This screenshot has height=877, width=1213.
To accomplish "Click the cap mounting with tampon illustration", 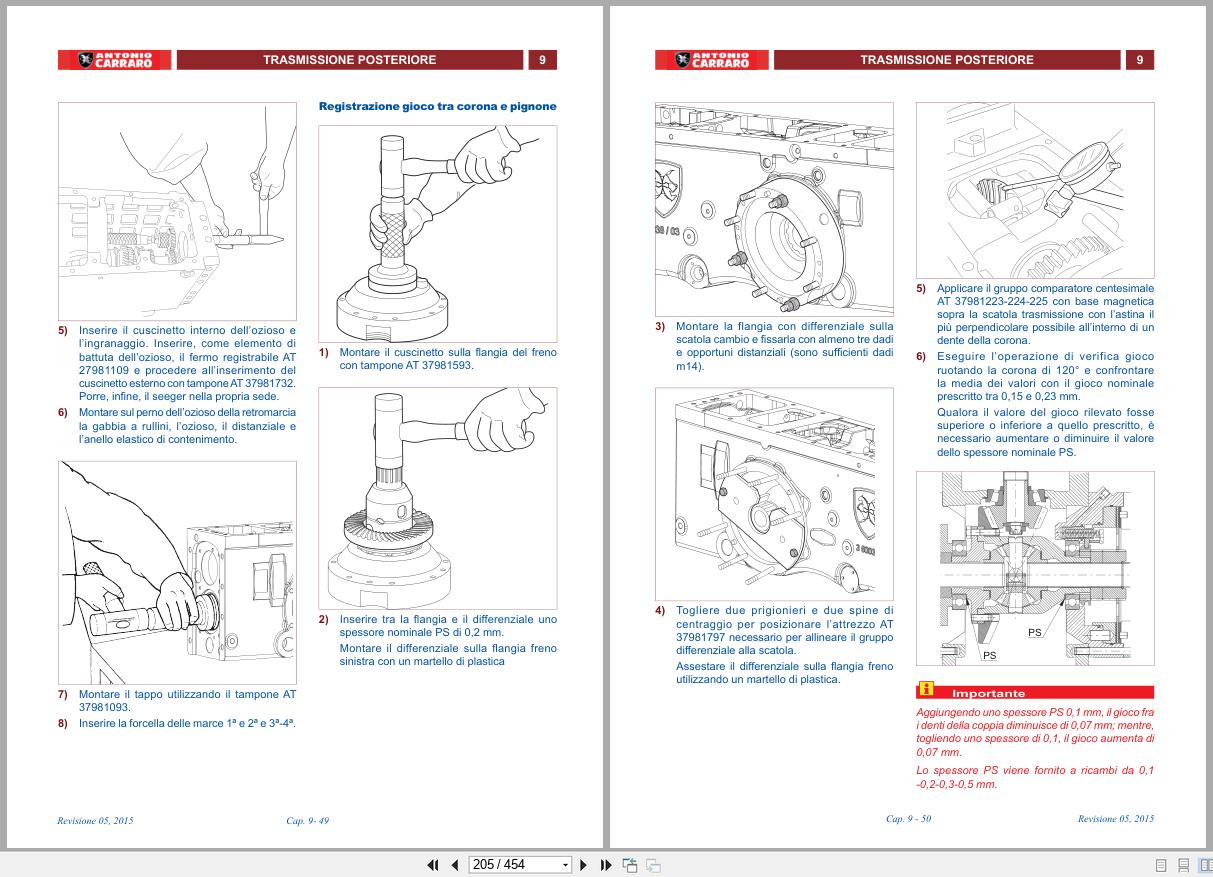I will click(x=177, y=572).
